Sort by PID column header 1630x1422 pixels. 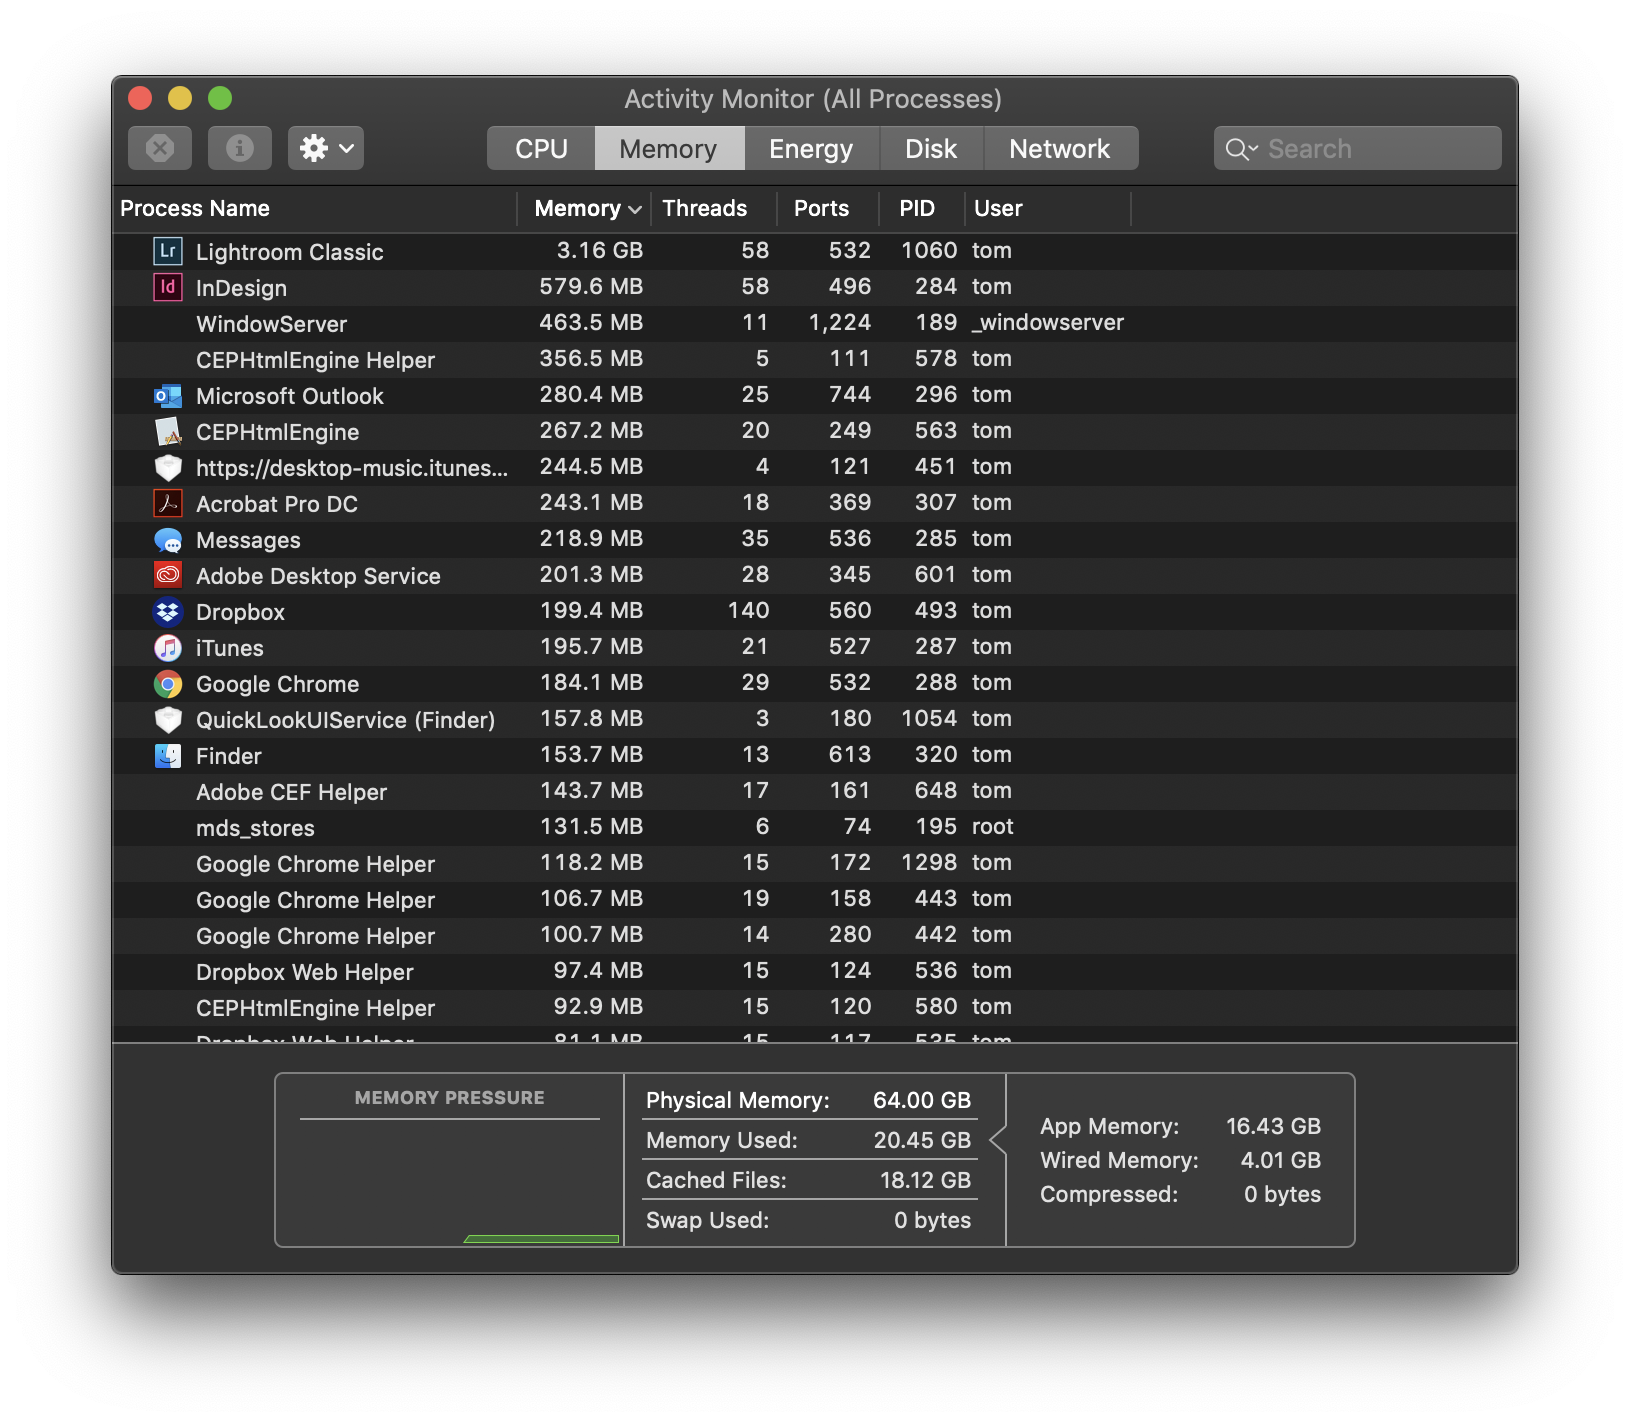tap(921, 208)
